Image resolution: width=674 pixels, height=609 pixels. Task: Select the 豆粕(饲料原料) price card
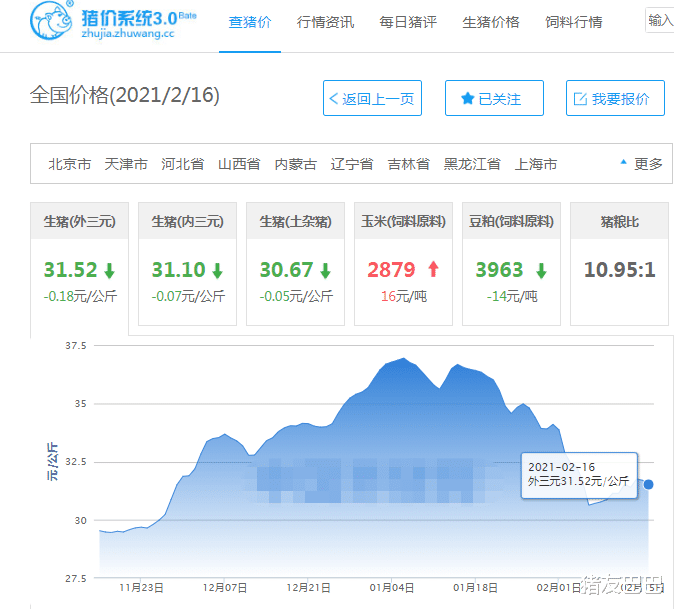[x=511, y=264]
